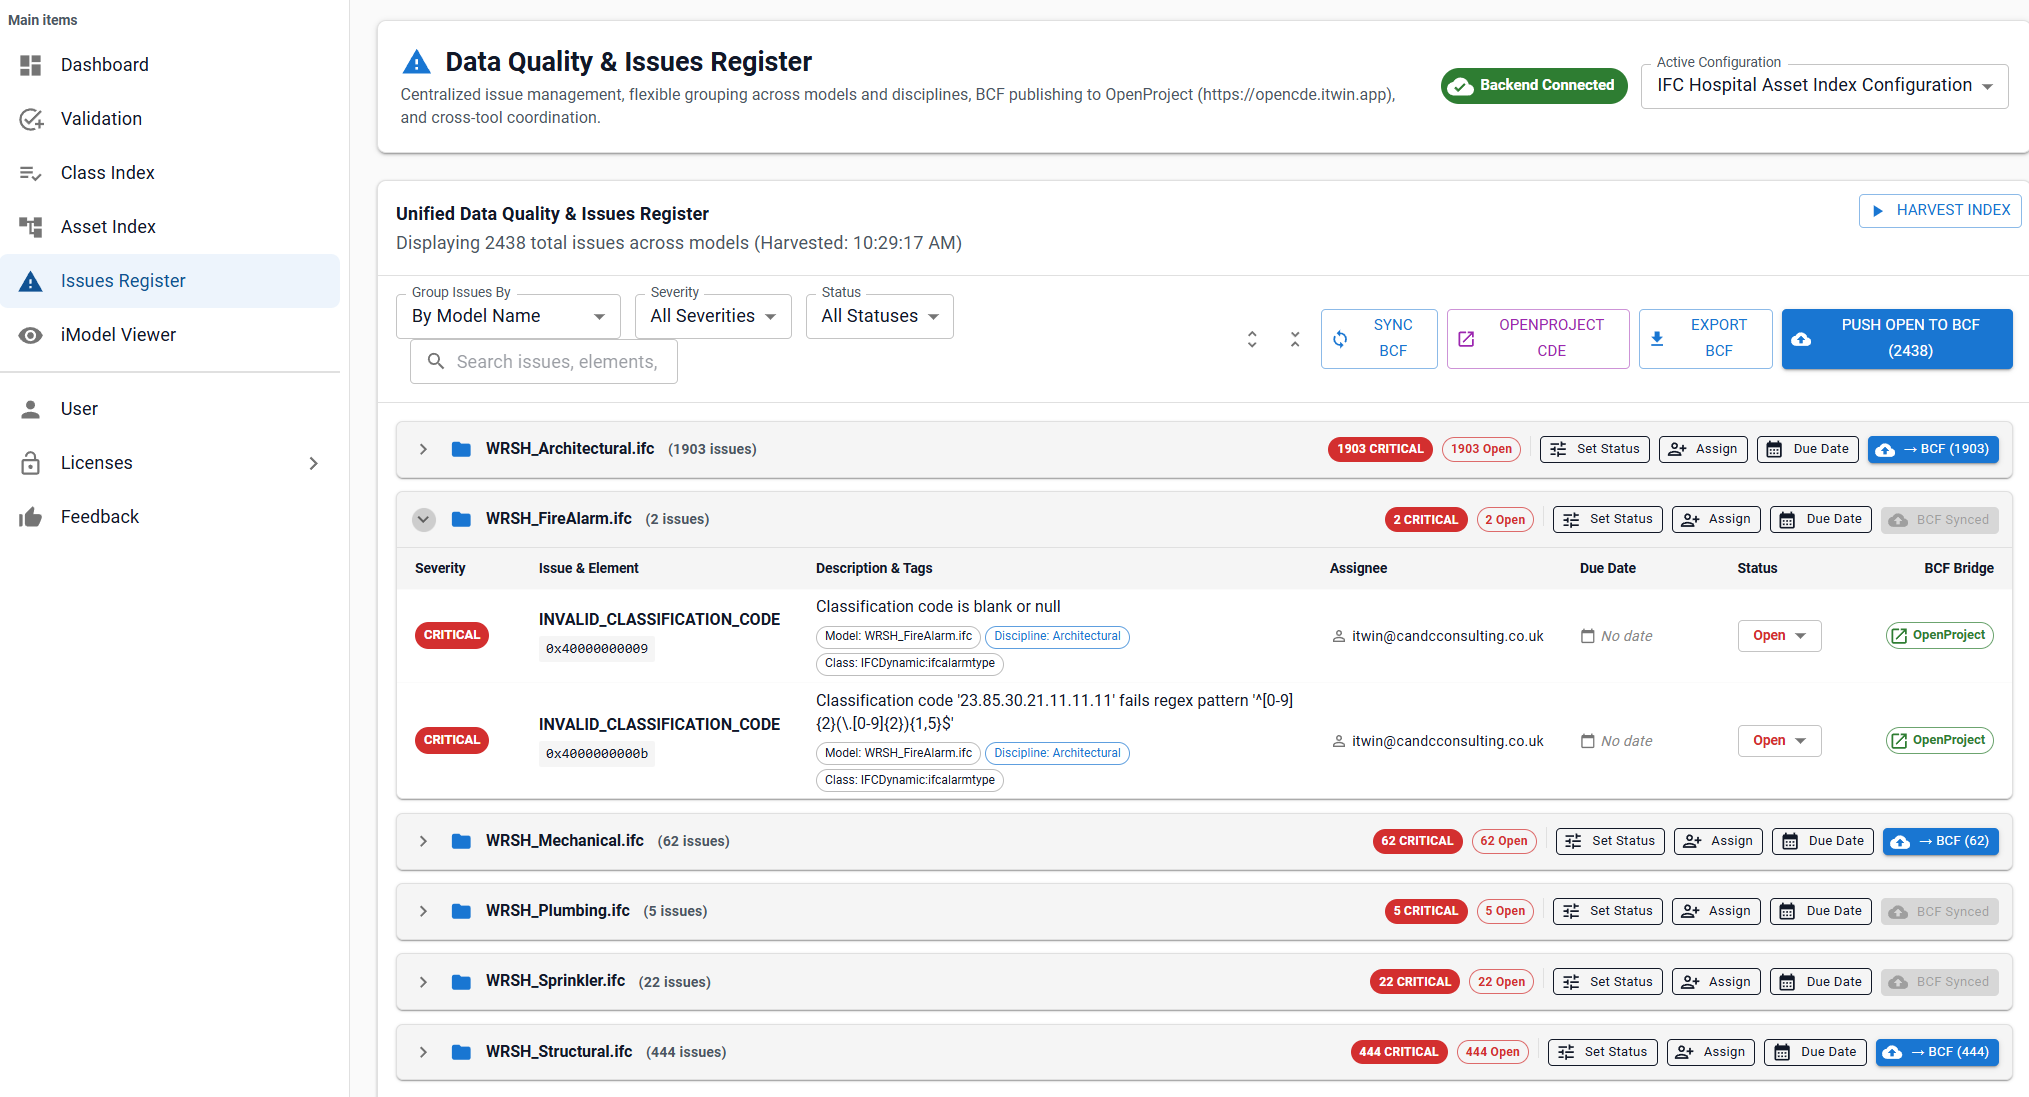Click EXPORT BCF button
Screen dimensions: 2029x1097
[x=1705, y=339]
